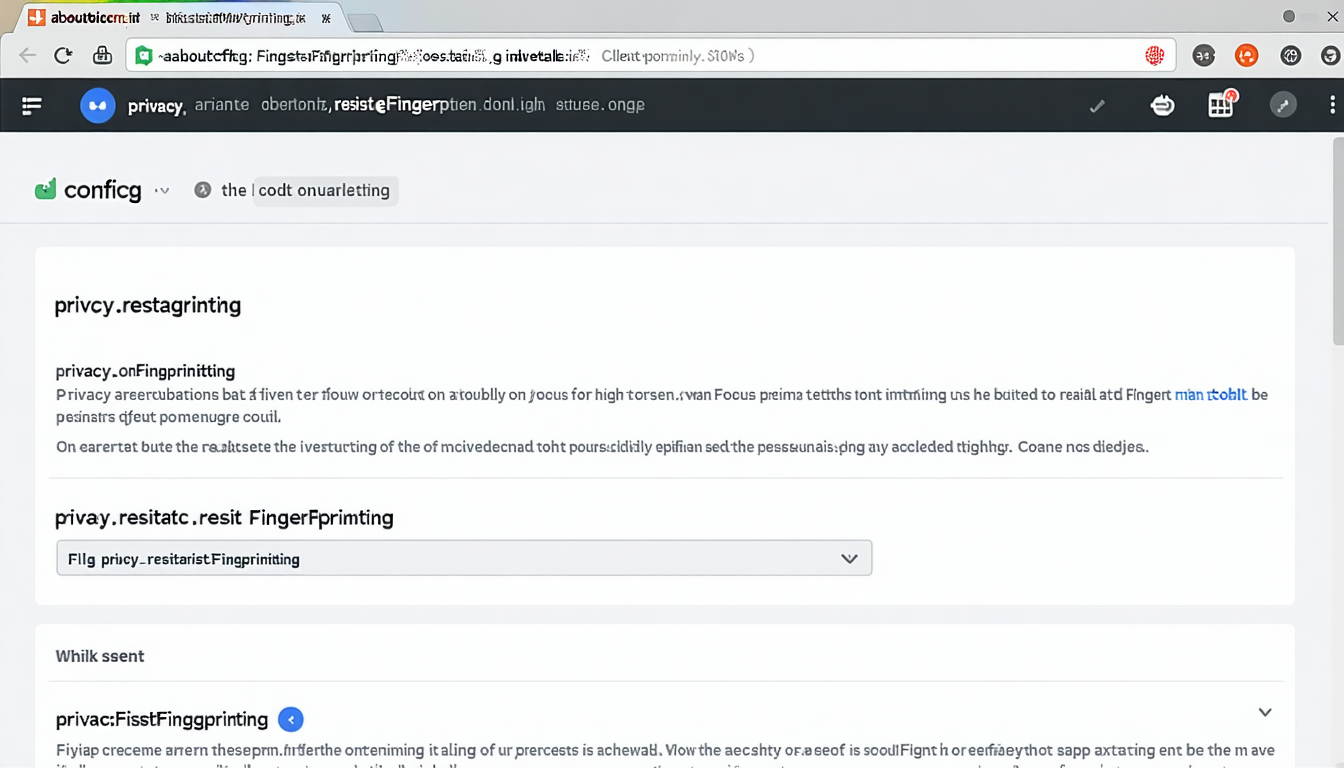This screenshot has height=768, width=1344.
Task: Click the green shield icon in the address bar
Action: coord(143,55)
